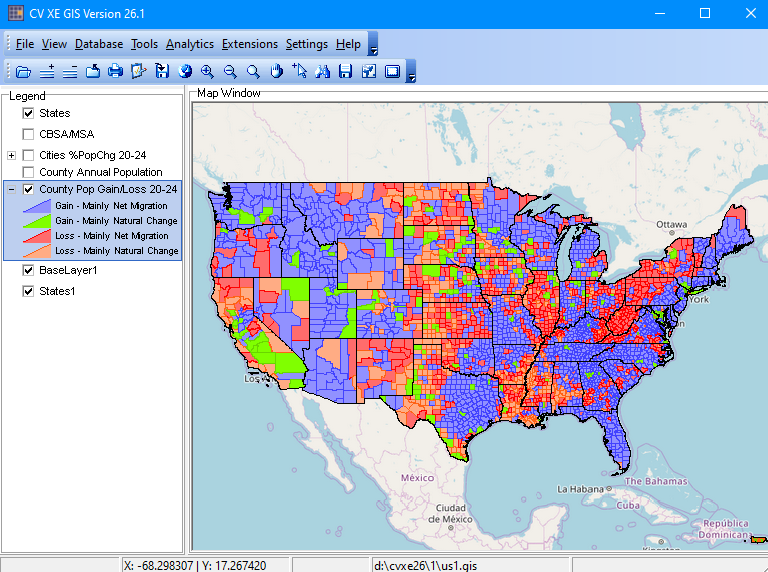Open the Database menu
Viewport: 768px width, 572px height.
99,44
